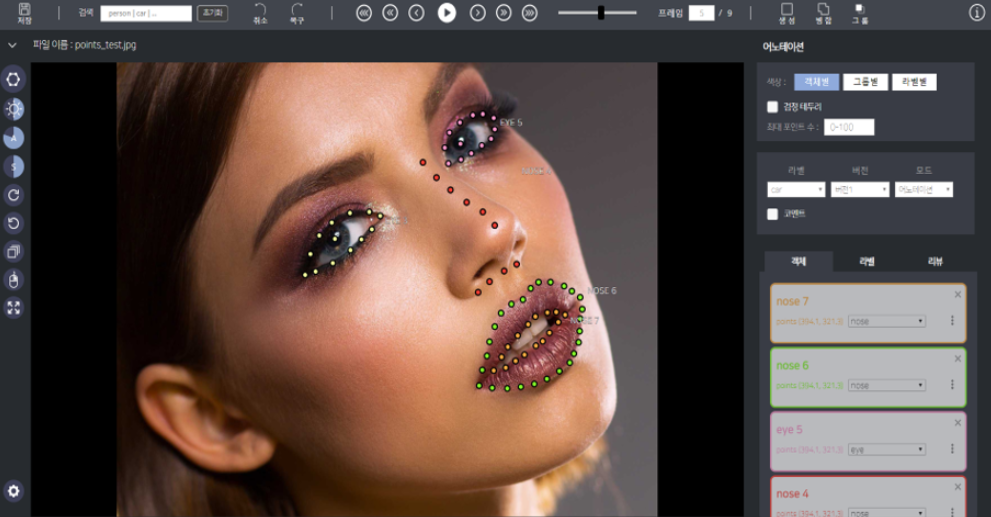991x517 pixels.
Task: Remove nose 7 object with its X
Action: (x=958, y=295)
